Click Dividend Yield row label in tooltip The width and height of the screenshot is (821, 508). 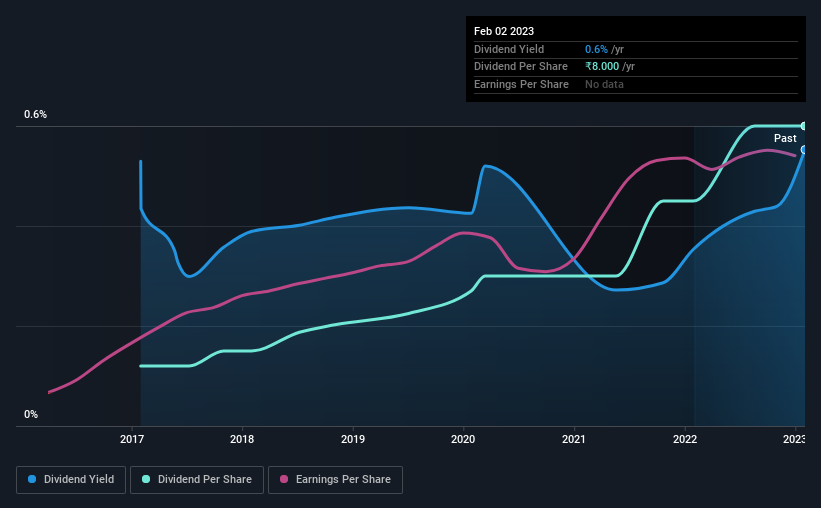[x=509, y=49]
